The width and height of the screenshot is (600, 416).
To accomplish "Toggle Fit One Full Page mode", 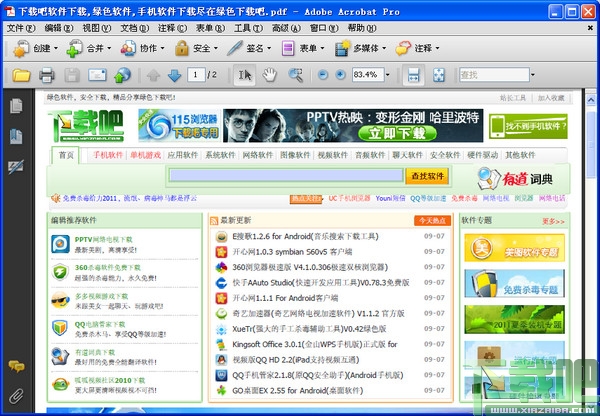I will [439, 75].
